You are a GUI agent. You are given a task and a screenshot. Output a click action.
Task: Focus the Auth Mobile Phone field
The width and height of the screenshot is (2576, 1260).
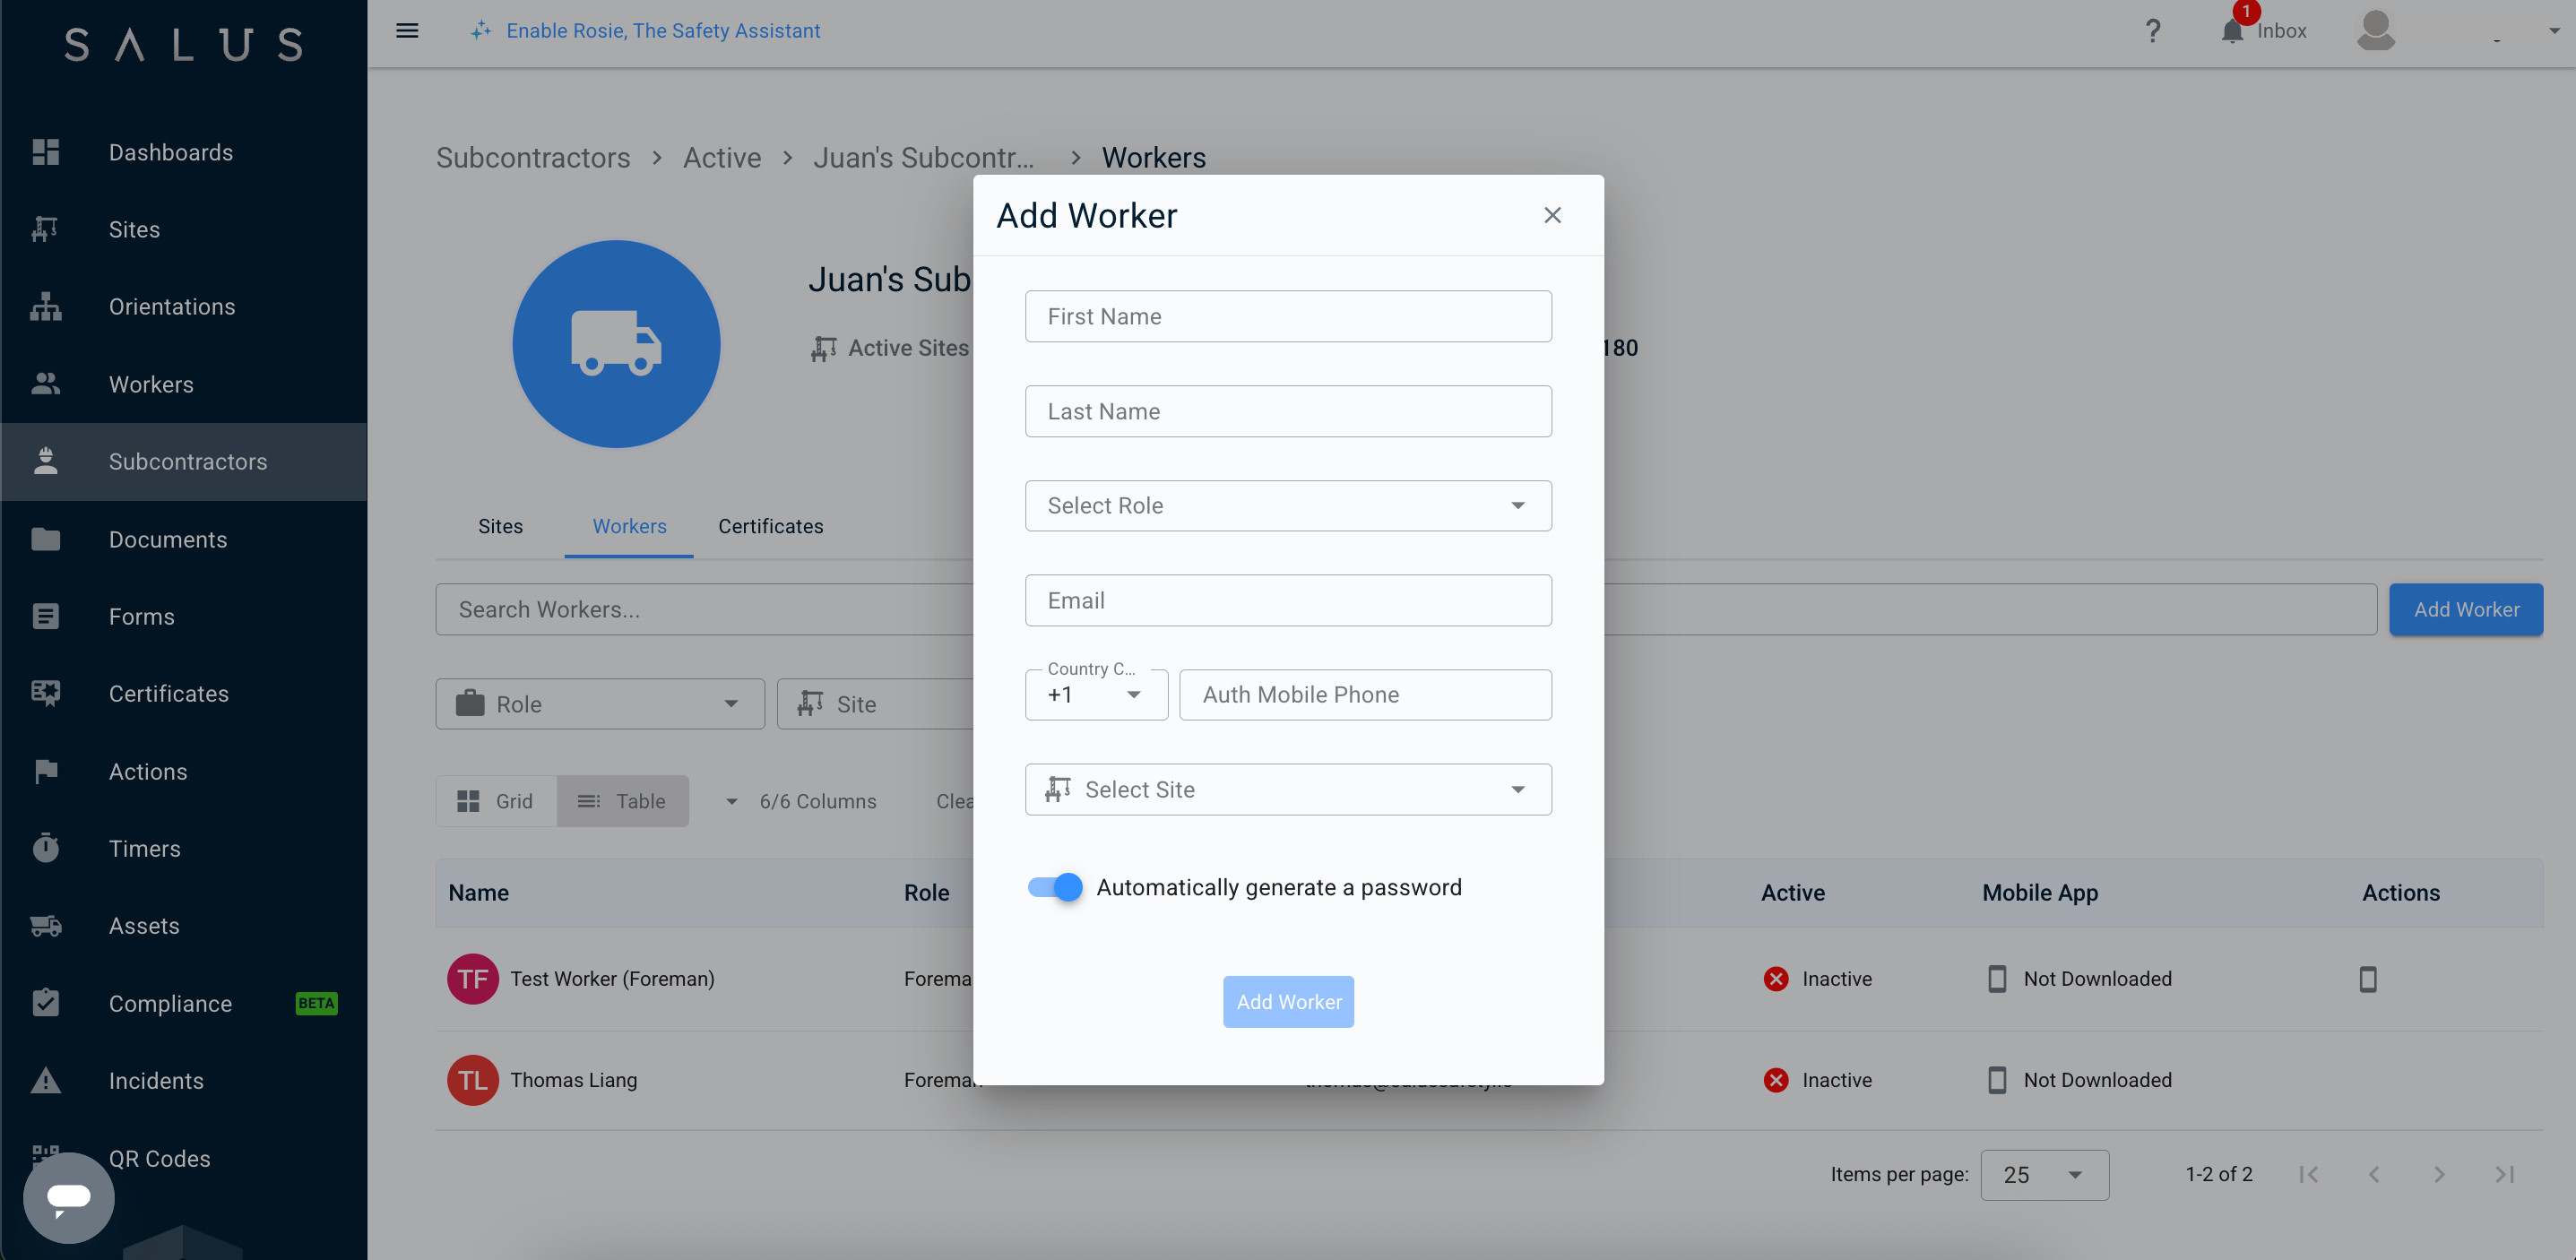(1365, 694)
